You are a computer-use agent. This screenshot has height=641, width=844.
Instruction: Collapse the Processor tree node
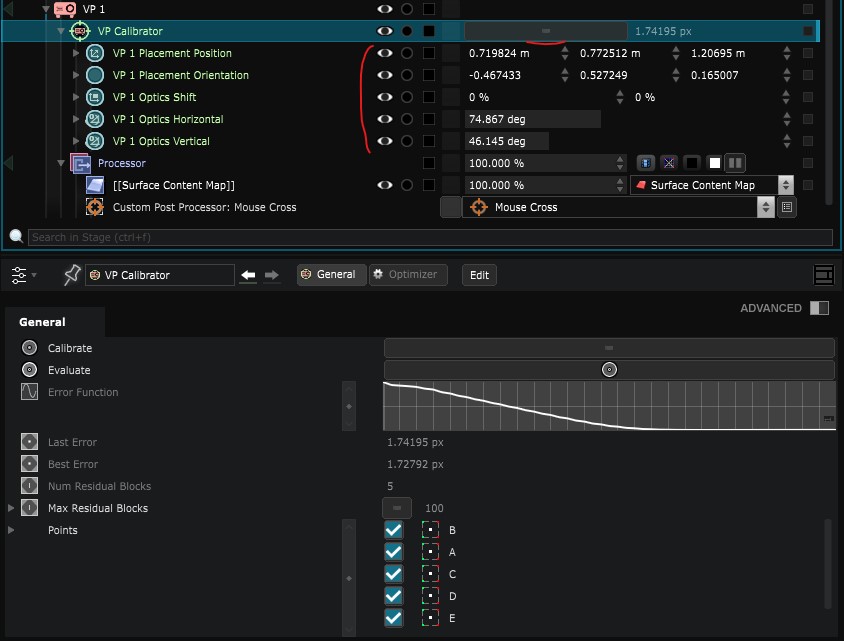click(x=61, y=164)
